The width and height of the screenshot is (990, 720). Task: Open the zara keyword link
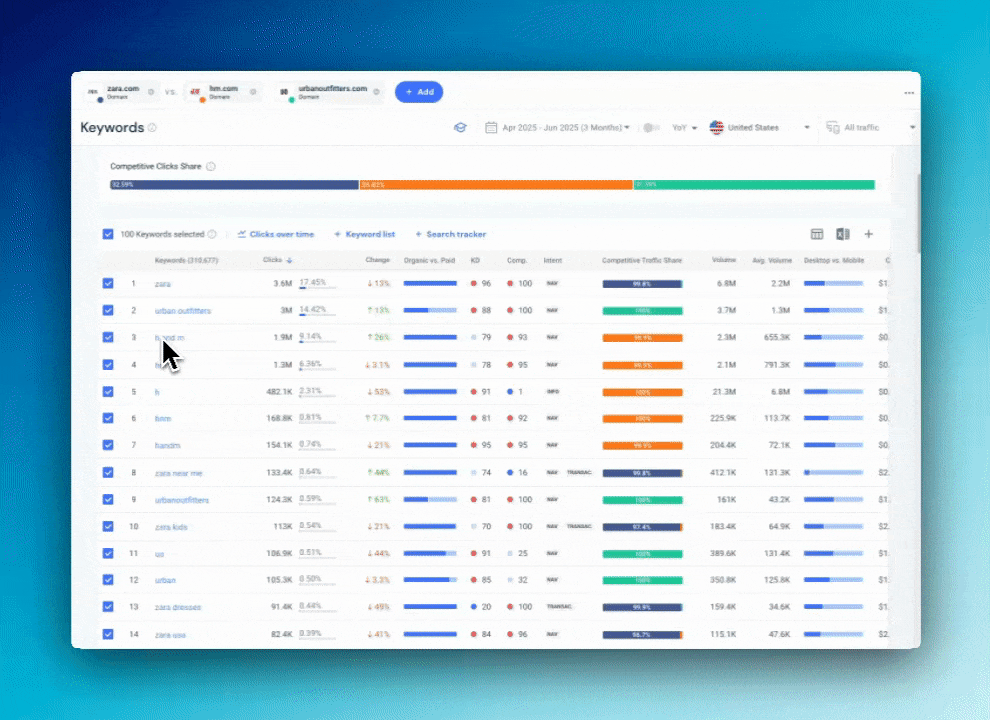[x=162, y=284]
